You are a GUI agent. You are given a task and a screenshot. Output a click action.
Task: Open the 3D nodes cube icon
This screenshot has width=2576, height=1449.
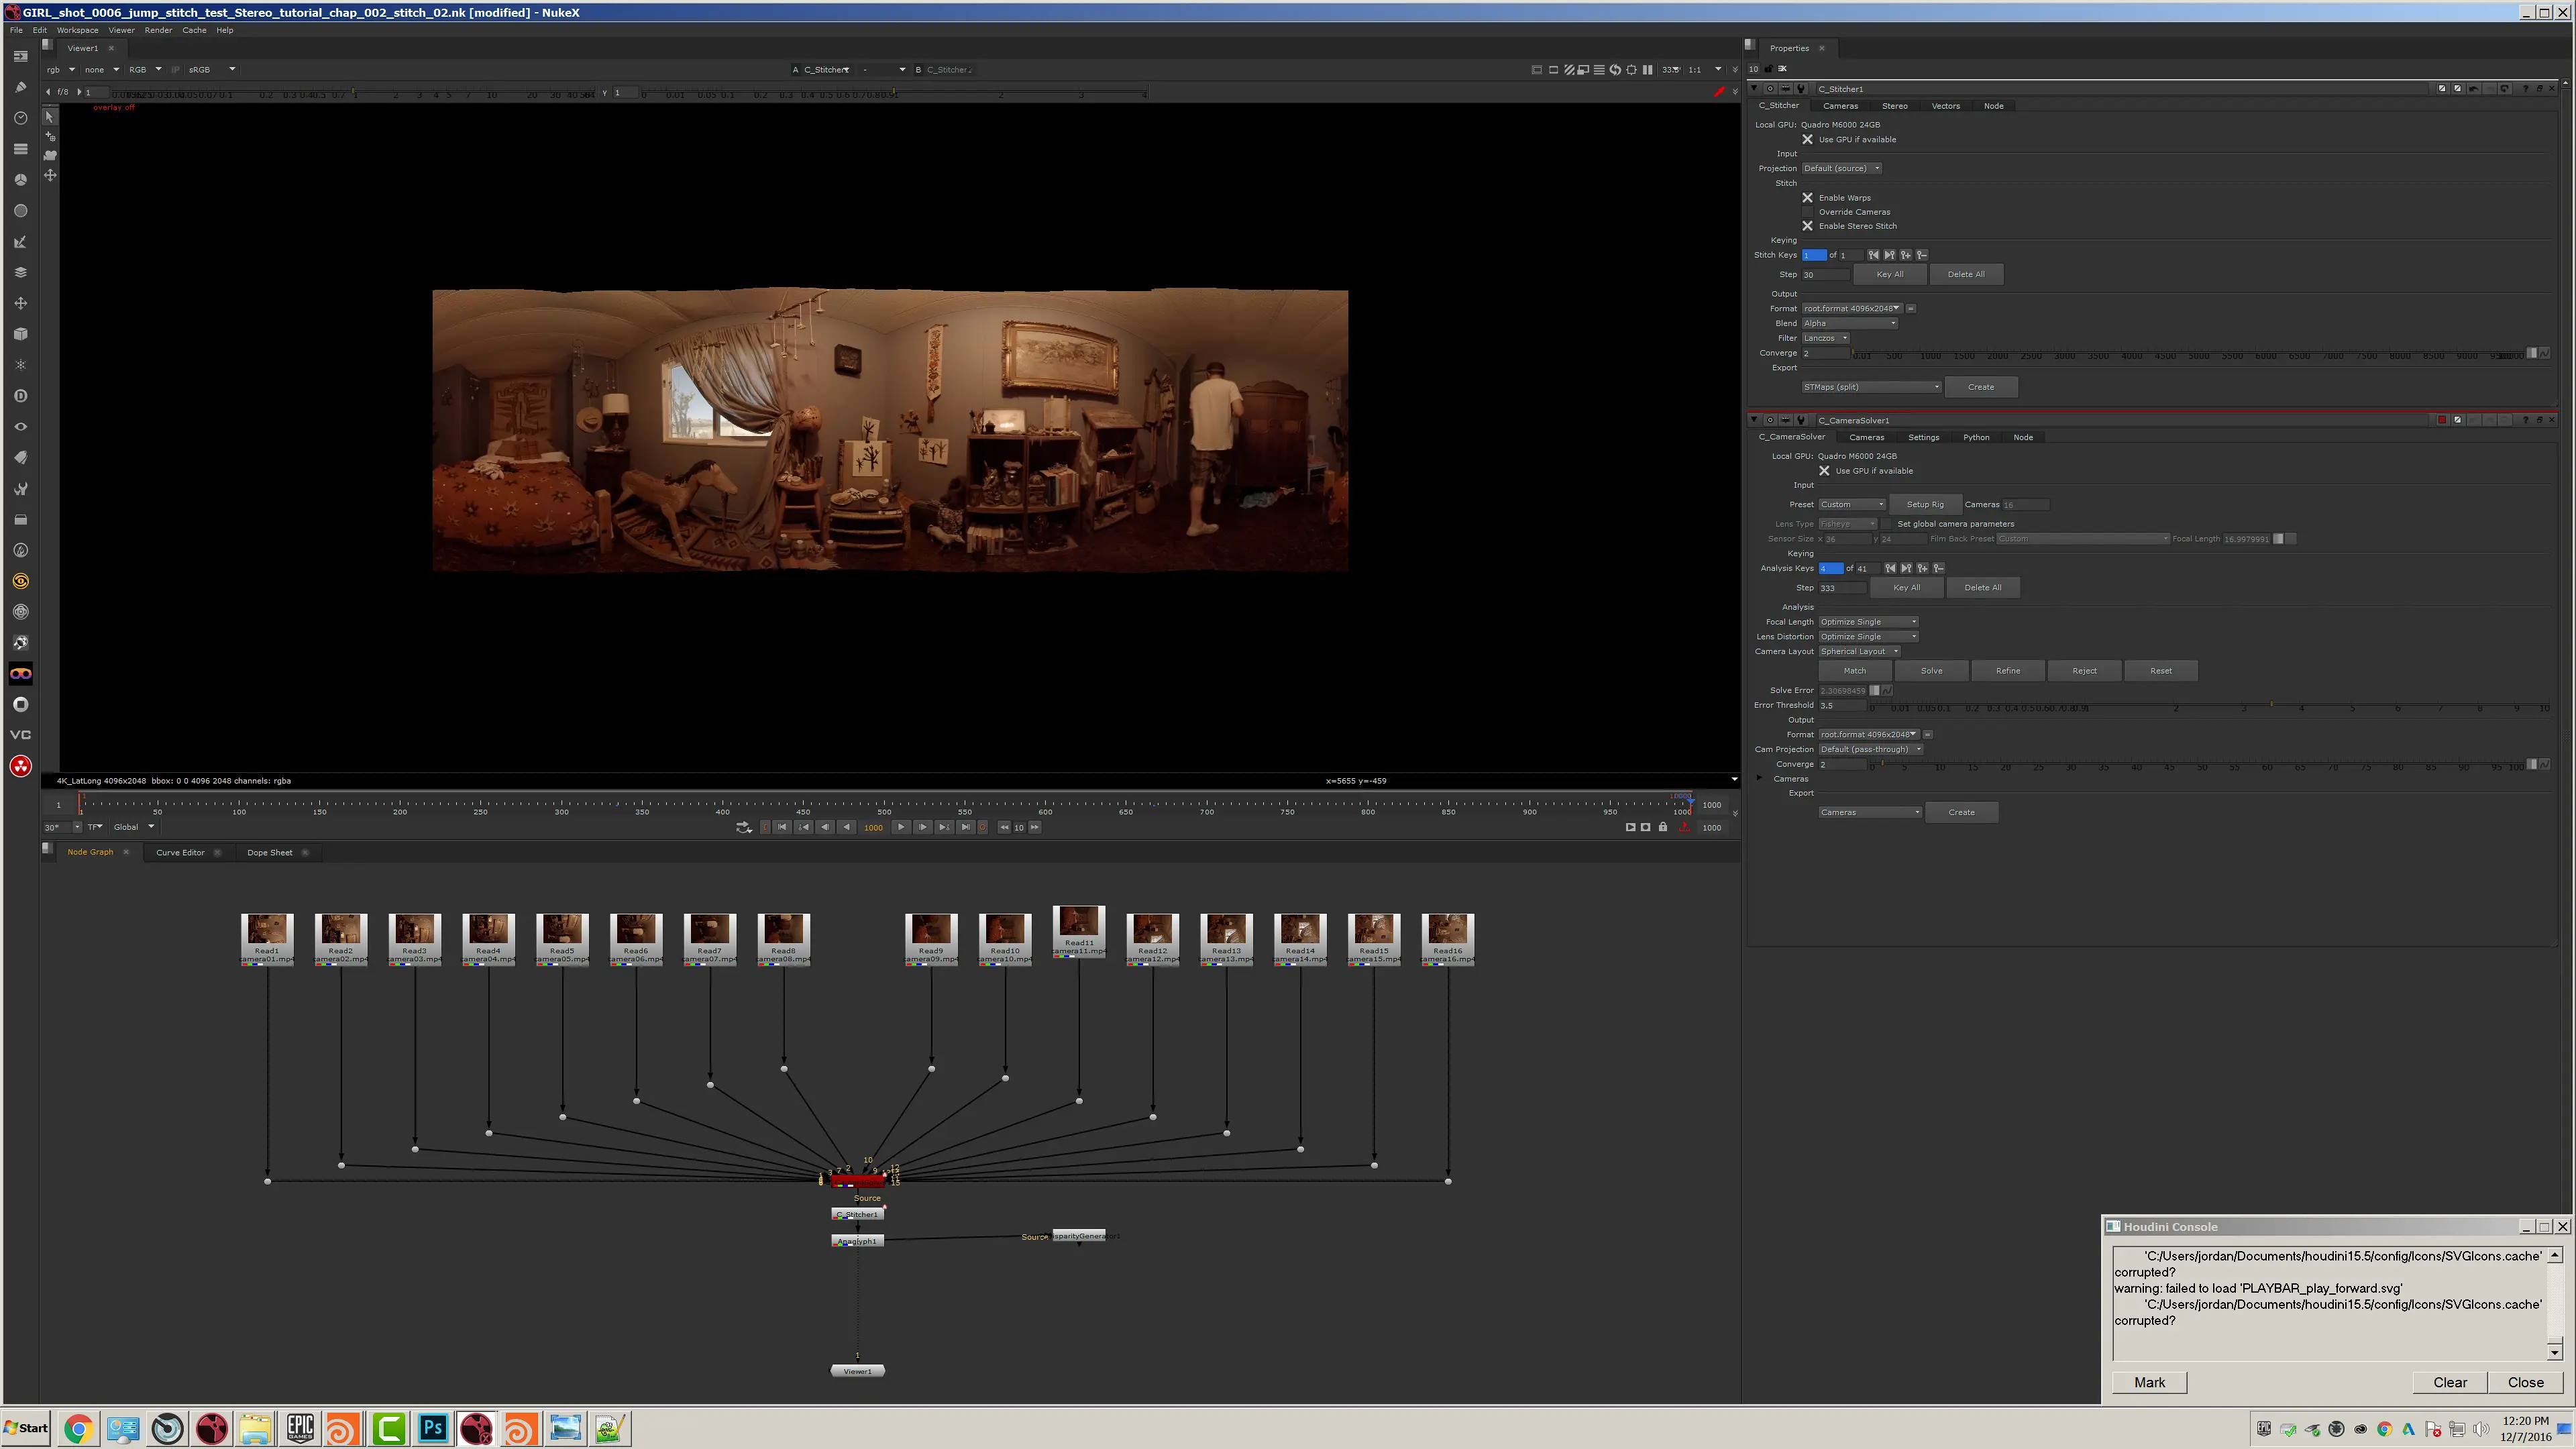(20, 334)
